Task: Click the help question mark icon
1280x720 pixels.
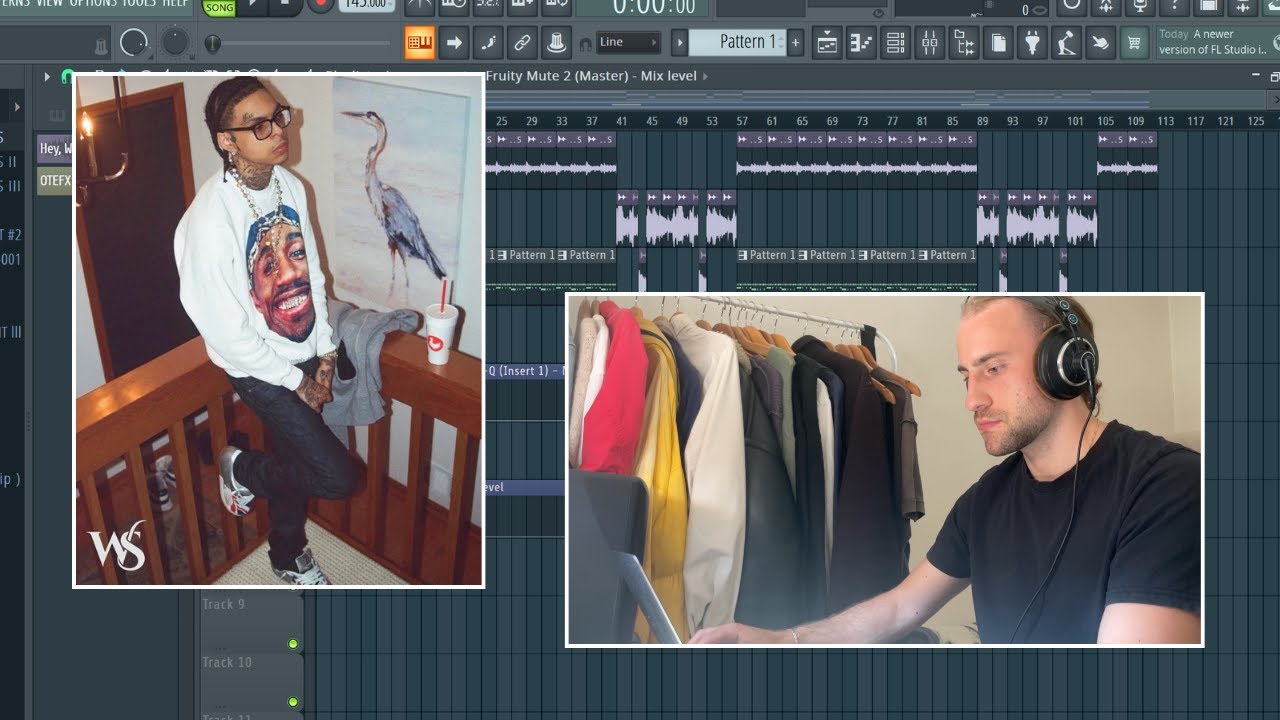Action: coord(1174,5)
